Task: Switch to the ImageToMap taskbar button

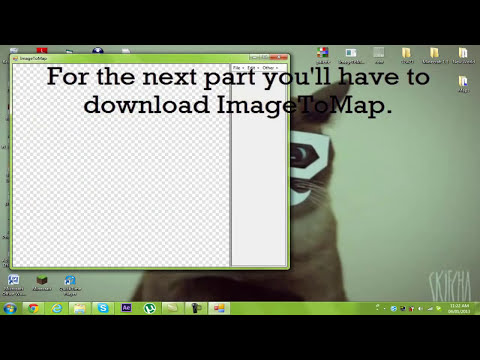Action: pos(219,308)
